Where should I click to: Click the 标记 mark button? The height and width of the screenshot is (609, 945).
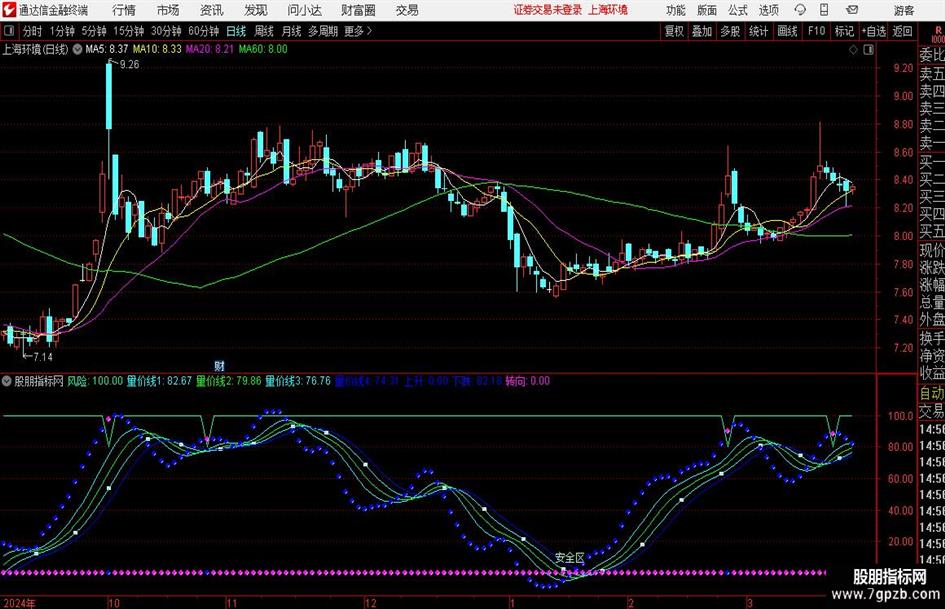click(844, 31)
